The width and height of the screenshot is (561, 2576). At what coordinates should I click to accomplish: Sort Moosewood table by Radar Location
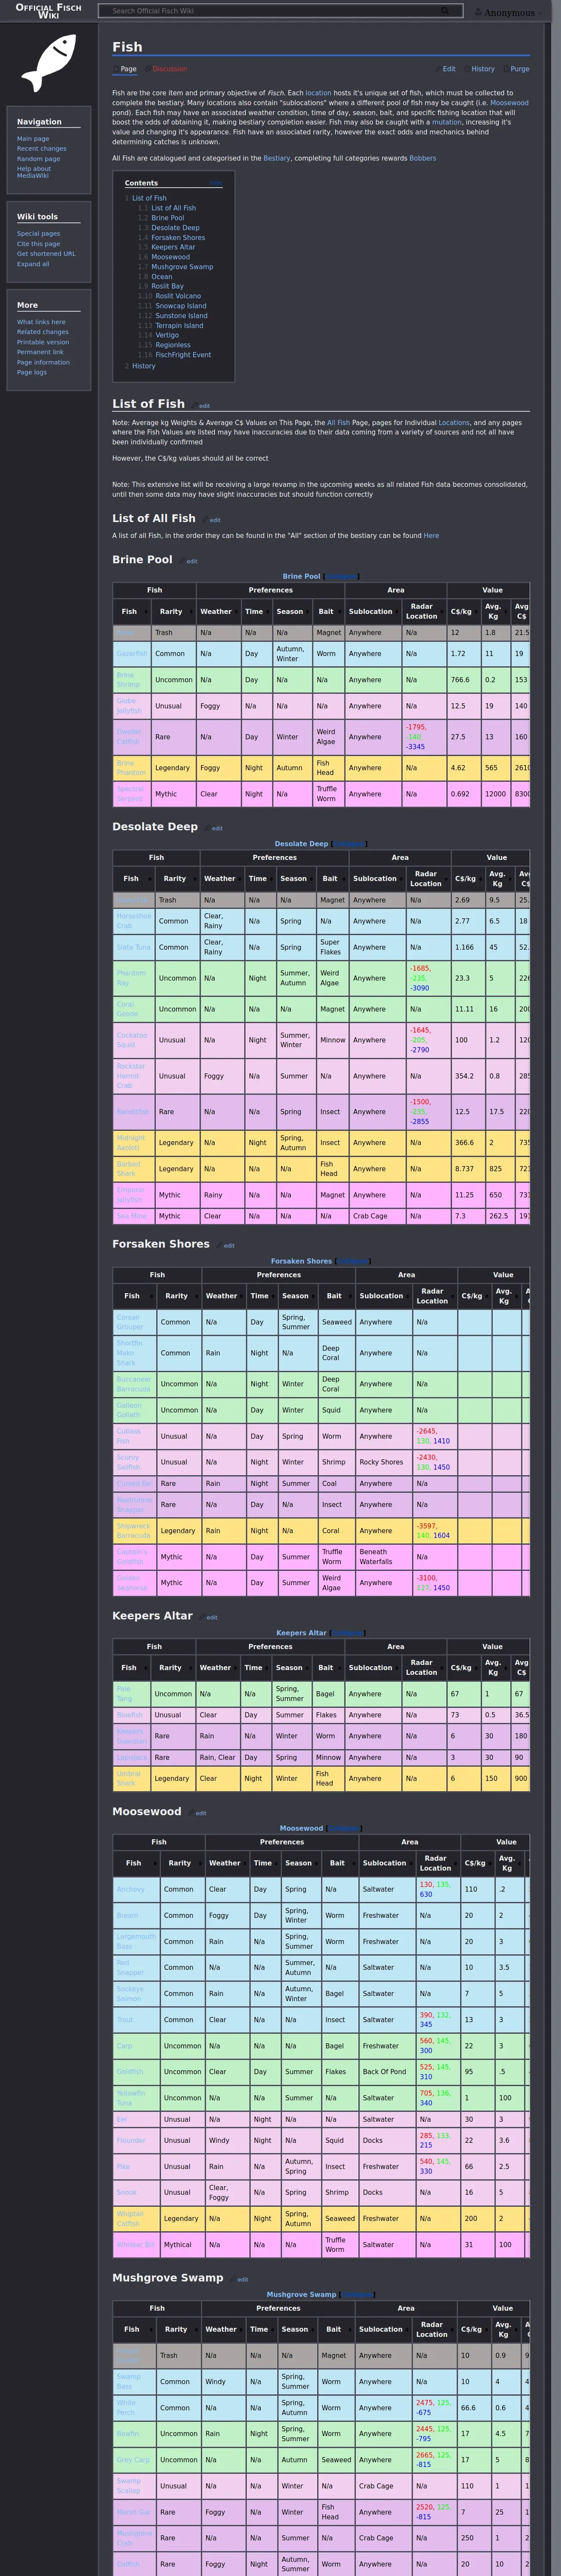[437, 1863]
